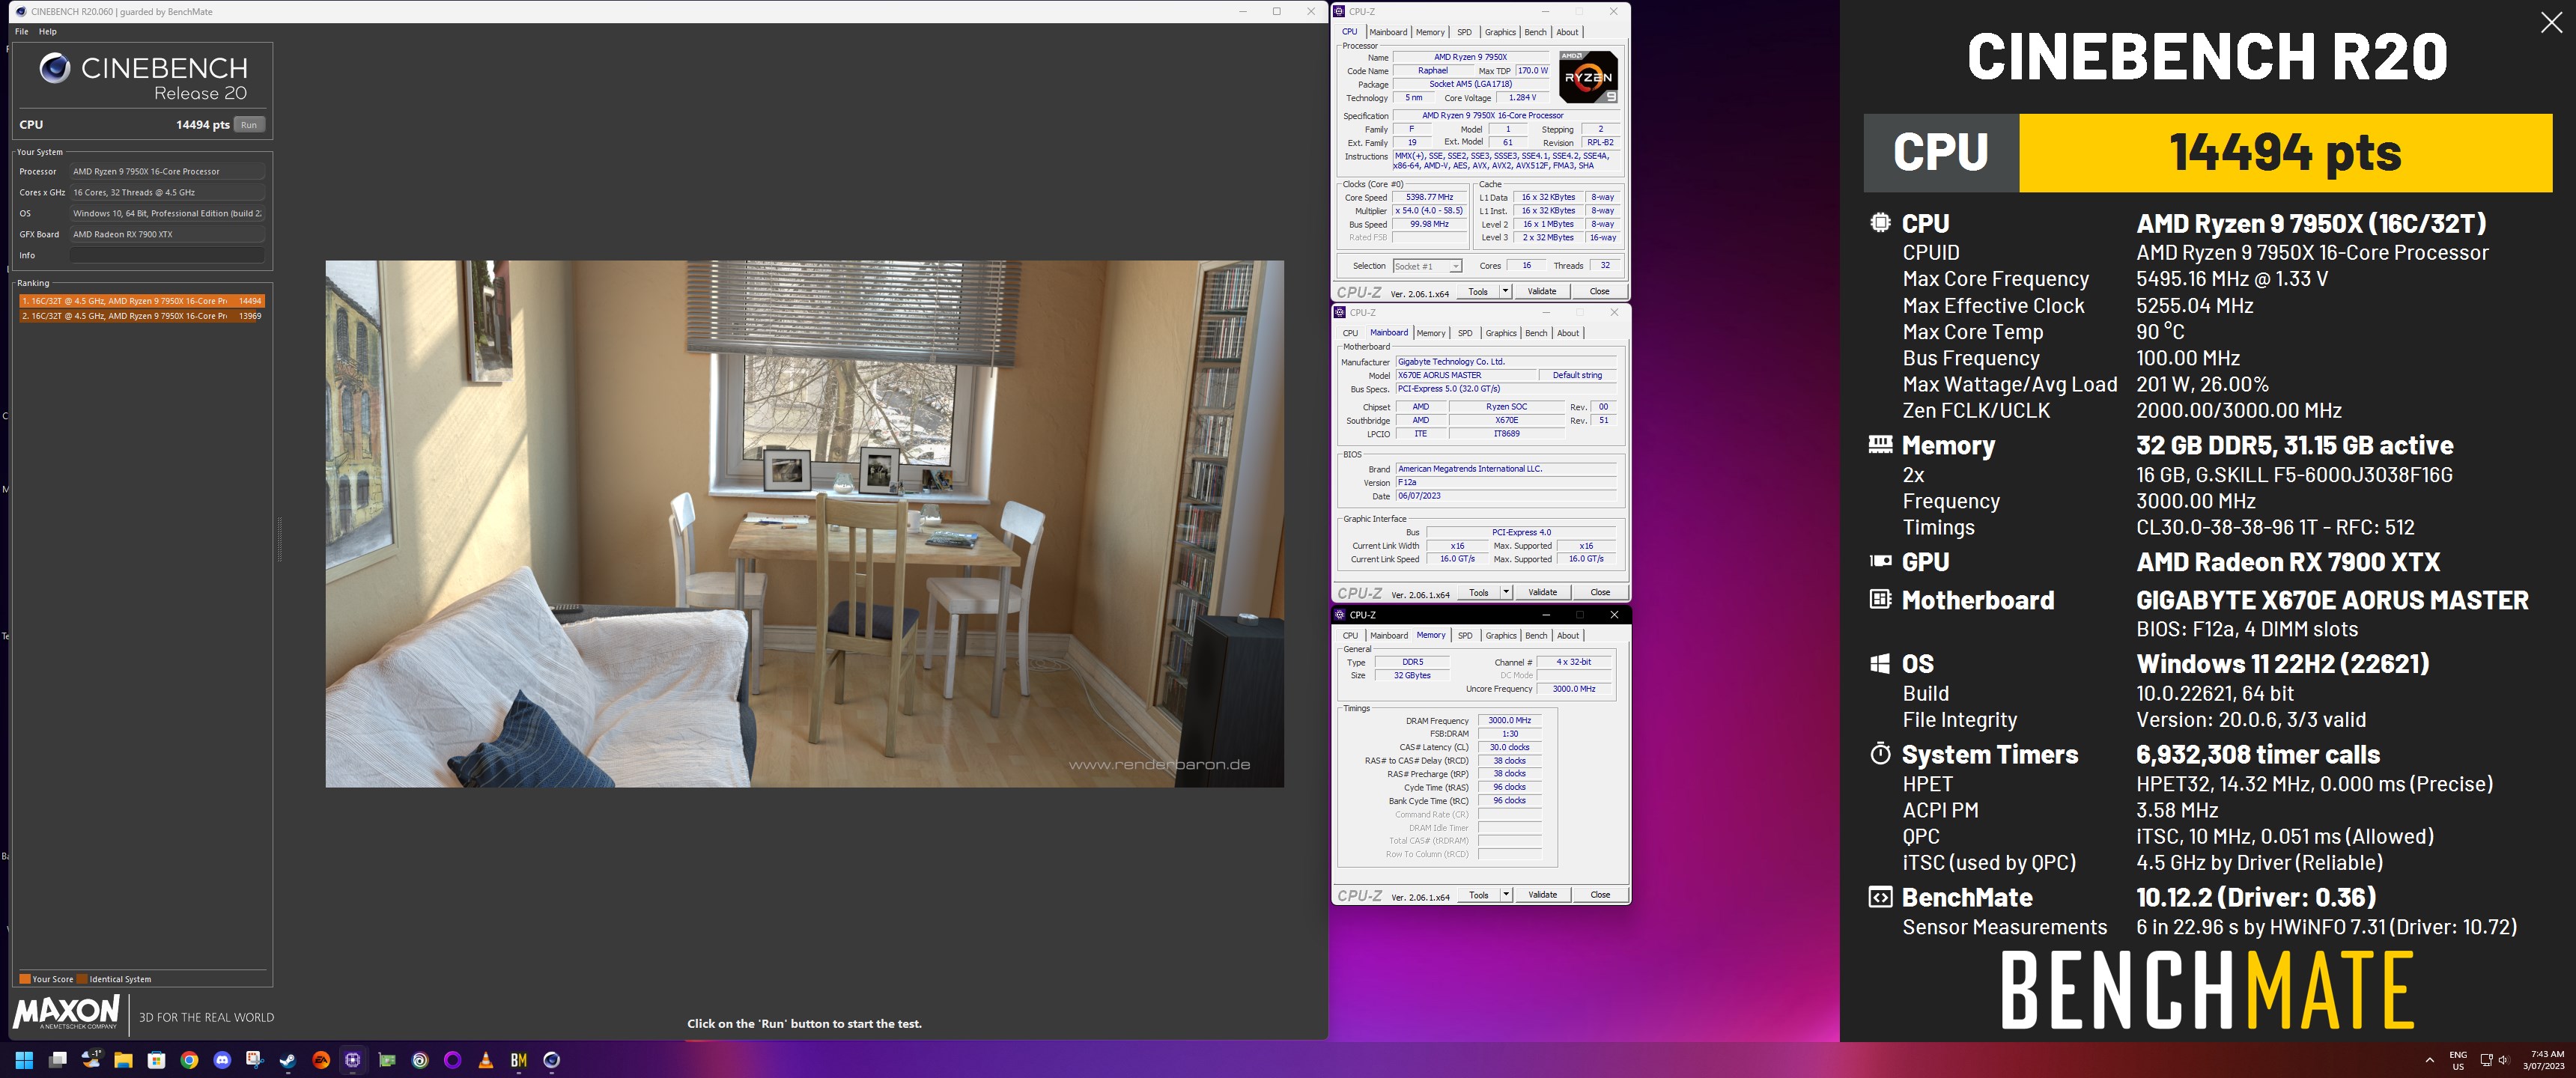Launch Google Chrome from the taskbar
The image size is (2576, 1078).
click(x=189, y=1060)
